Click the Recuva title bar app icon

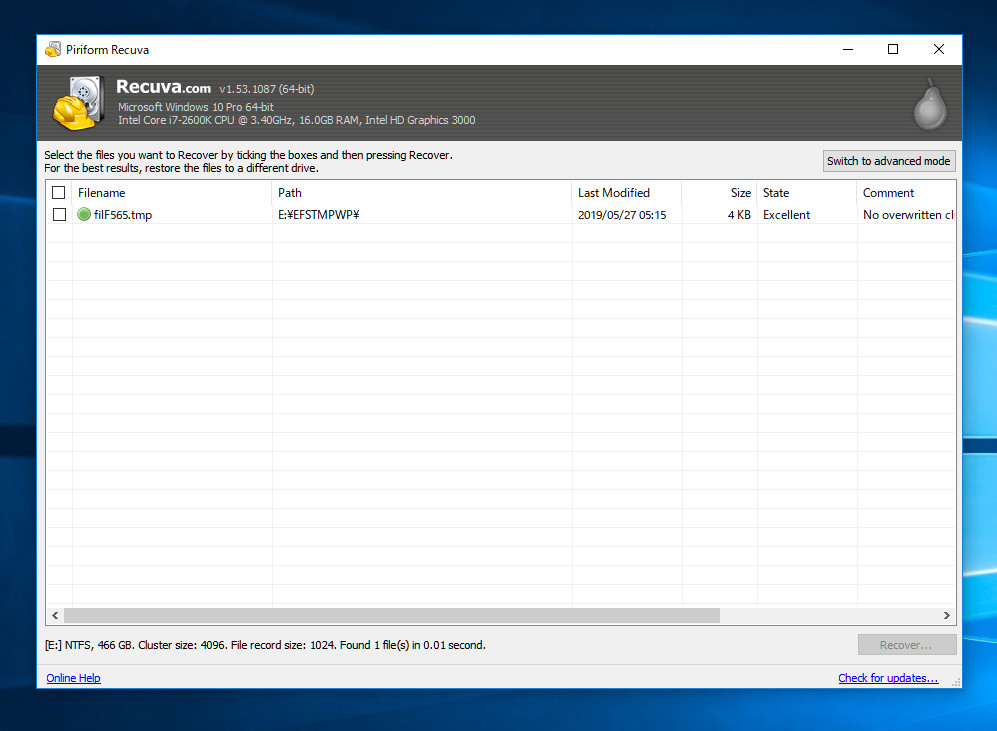[53, 50]
